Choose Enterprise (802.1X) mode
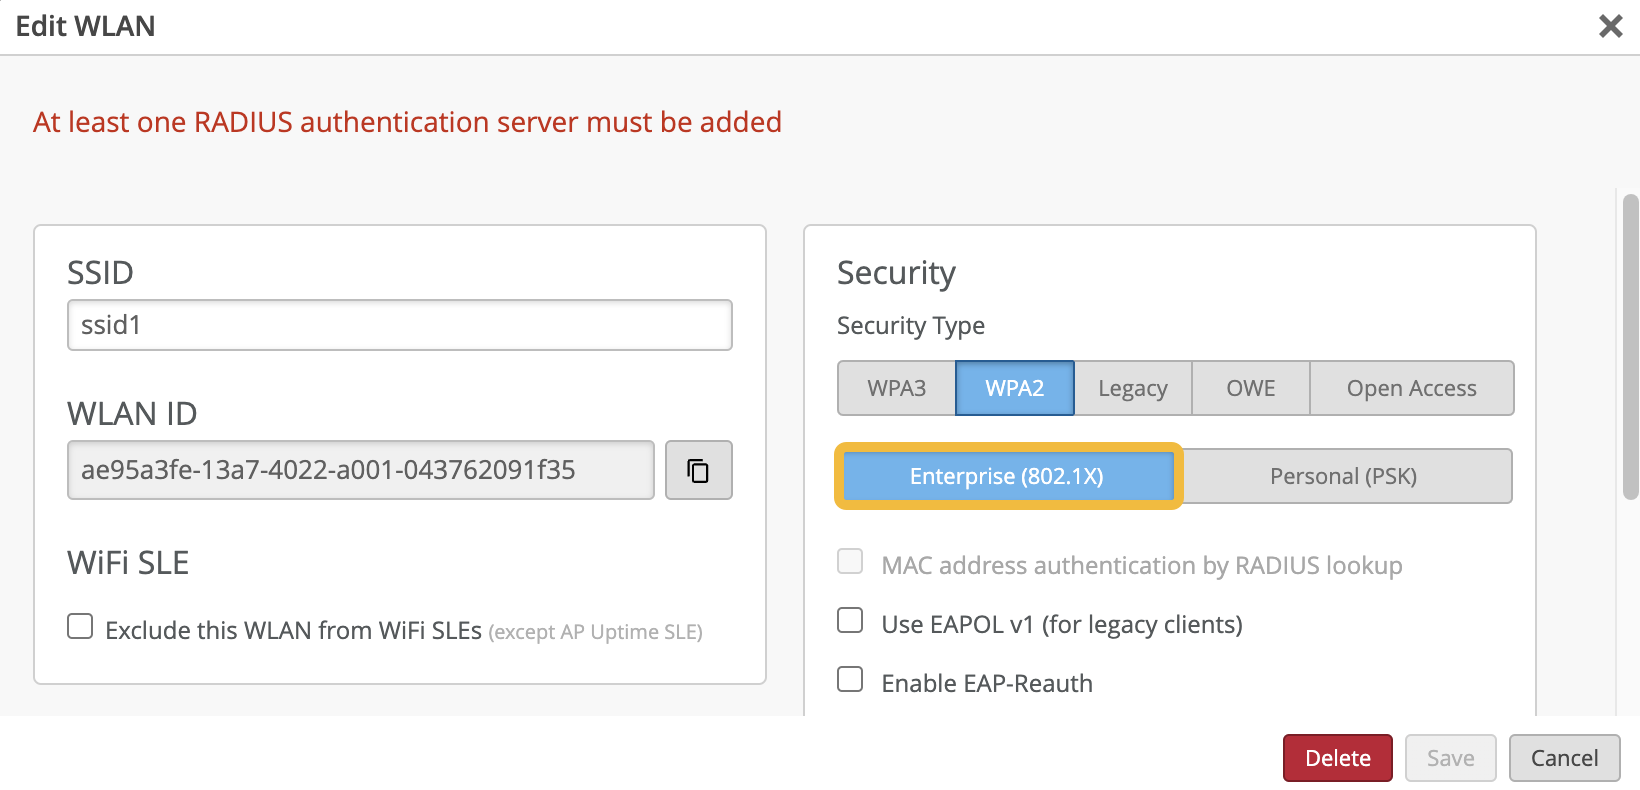Image resolution: width=1640 pixels, height=790 pixels. pyautogui.click(x=1007, y=476)
